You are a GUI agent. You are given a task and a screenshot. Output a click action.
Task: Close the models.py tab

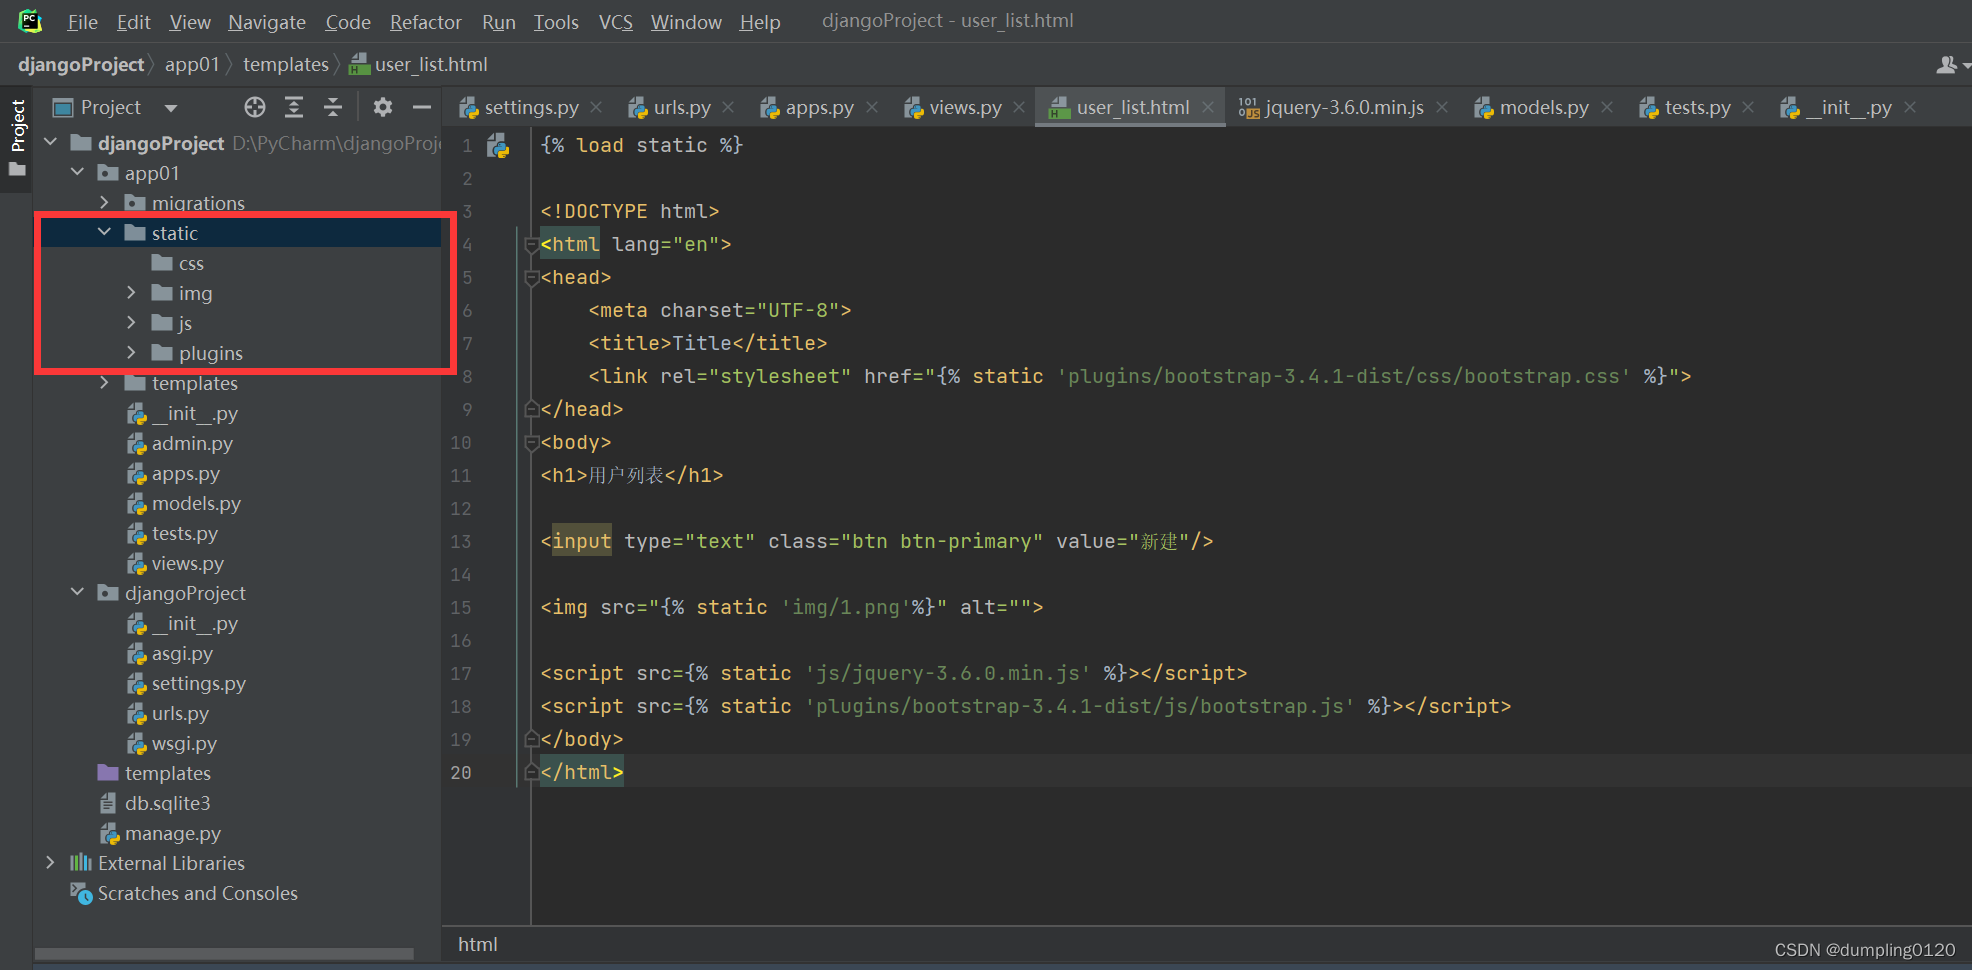[x=1607, y=107]
